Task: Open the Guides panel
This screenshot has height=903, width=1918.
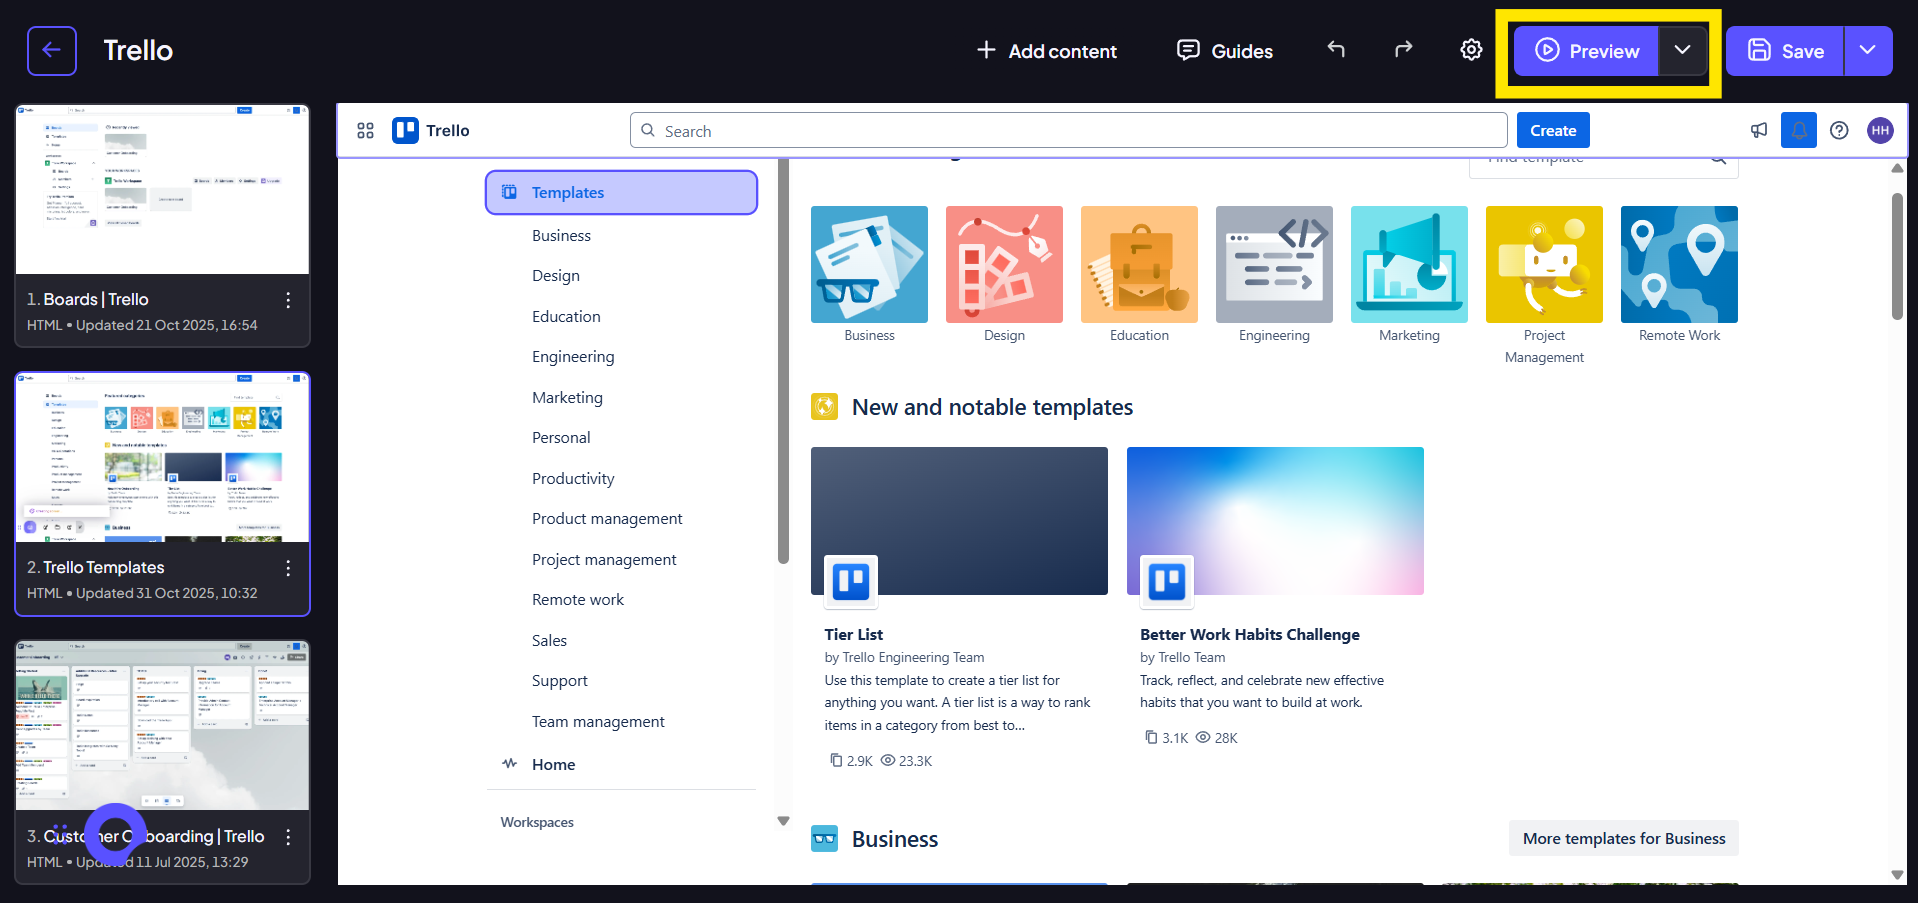Action: [1225, 51]
